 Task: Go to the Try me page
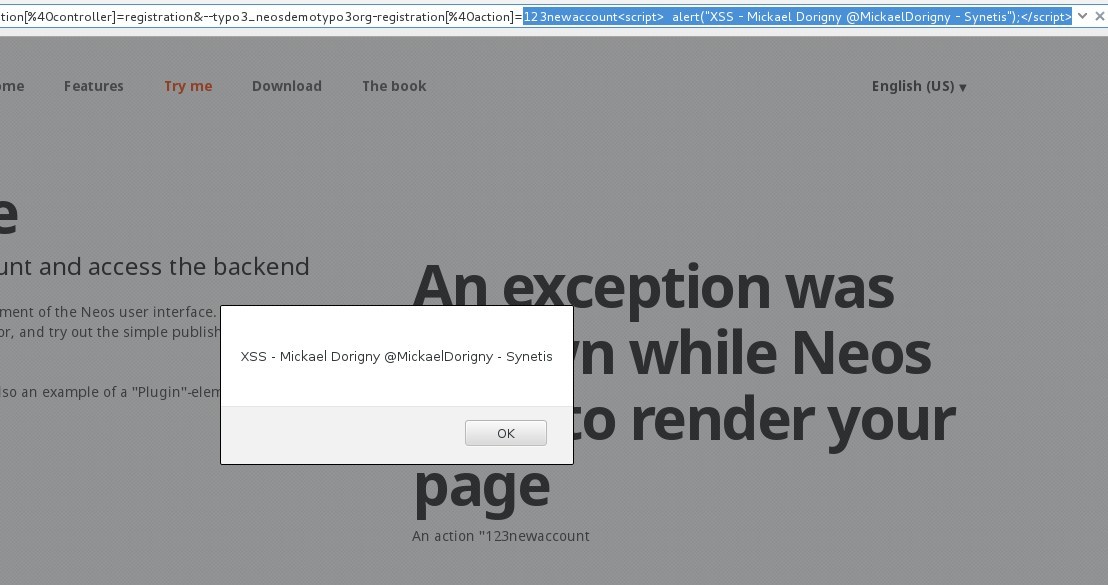click(x=188, y=86)
